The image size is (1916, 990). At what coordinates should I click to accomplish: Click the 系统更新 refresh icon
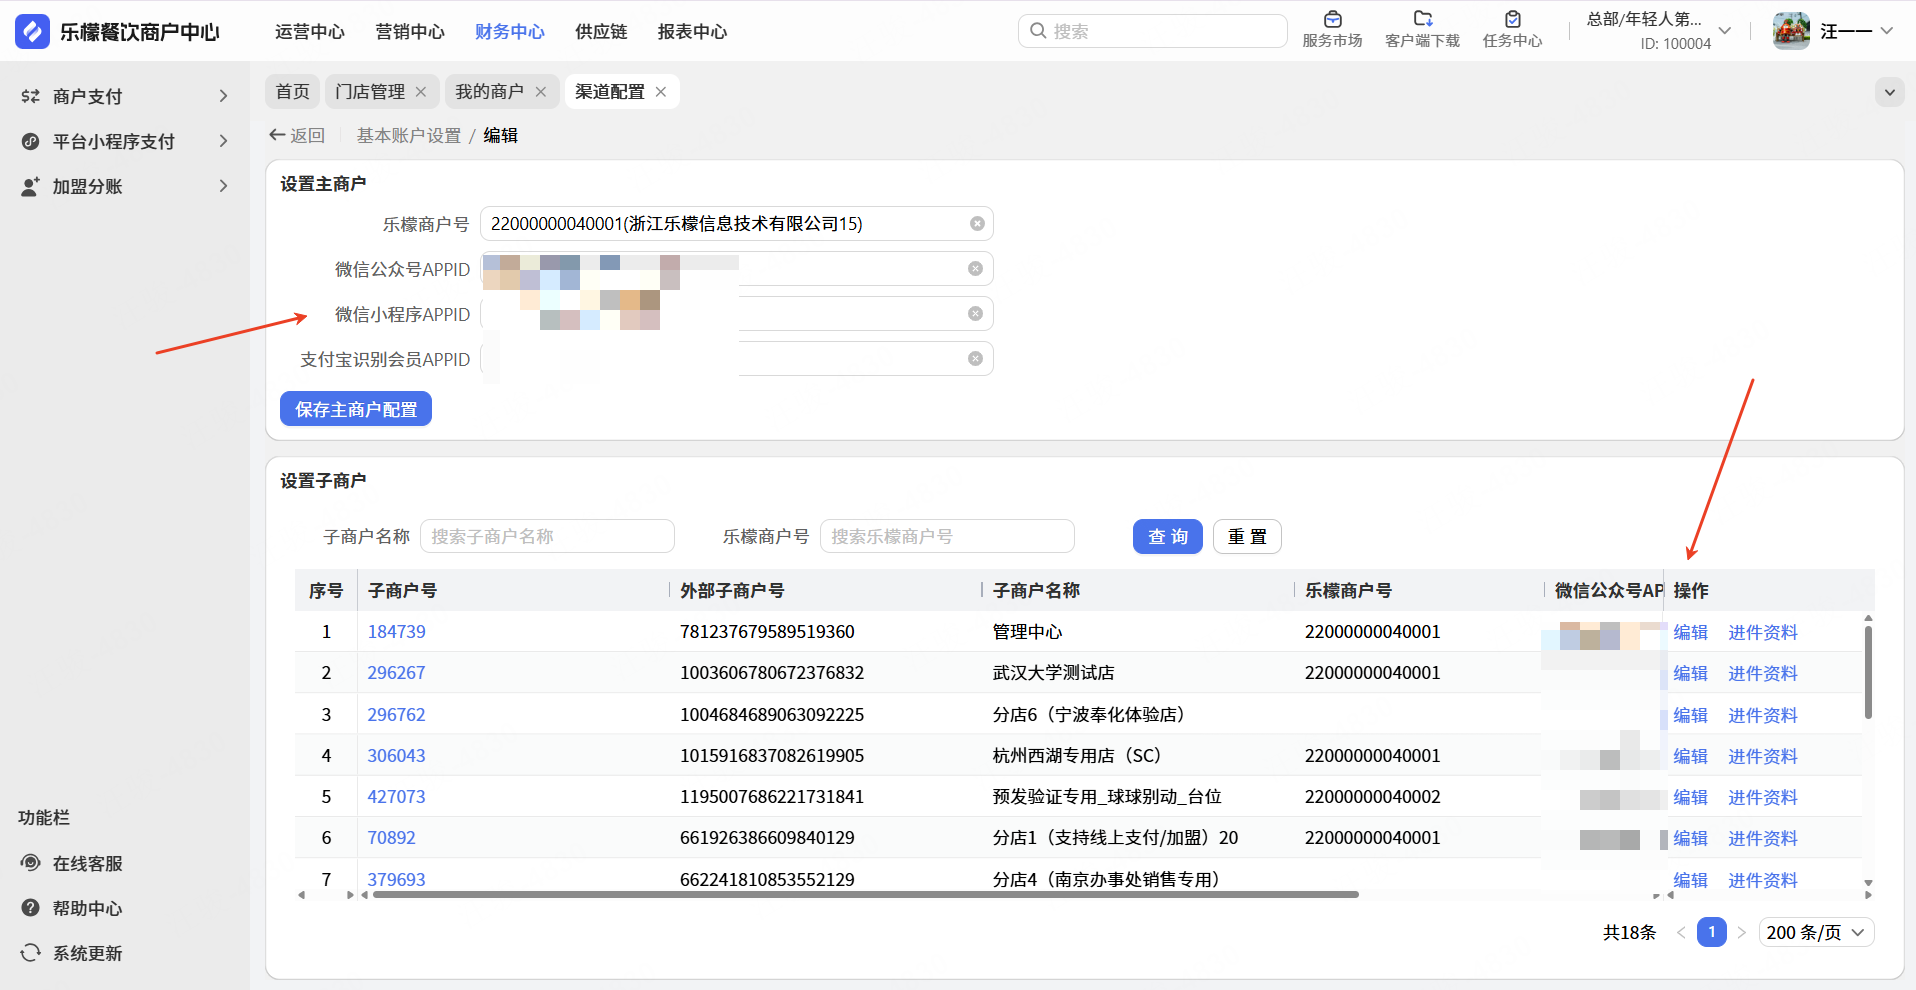pos(31,953)
